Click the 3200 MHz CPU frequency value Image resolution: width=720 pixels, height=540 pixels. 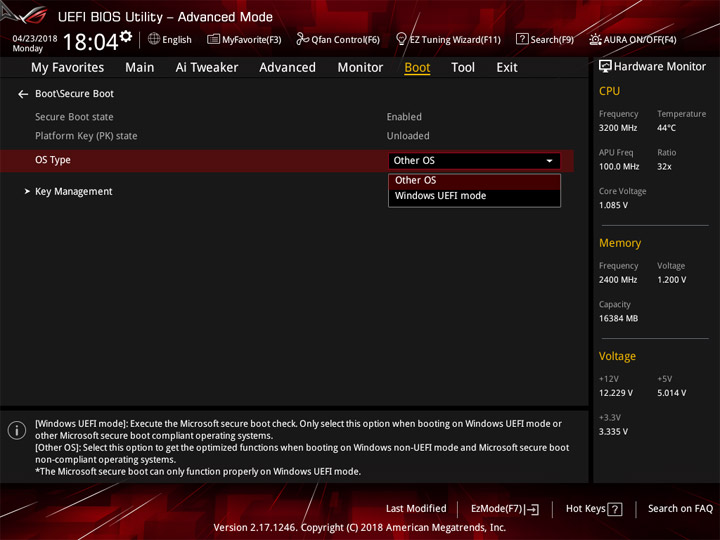point(618,128)
